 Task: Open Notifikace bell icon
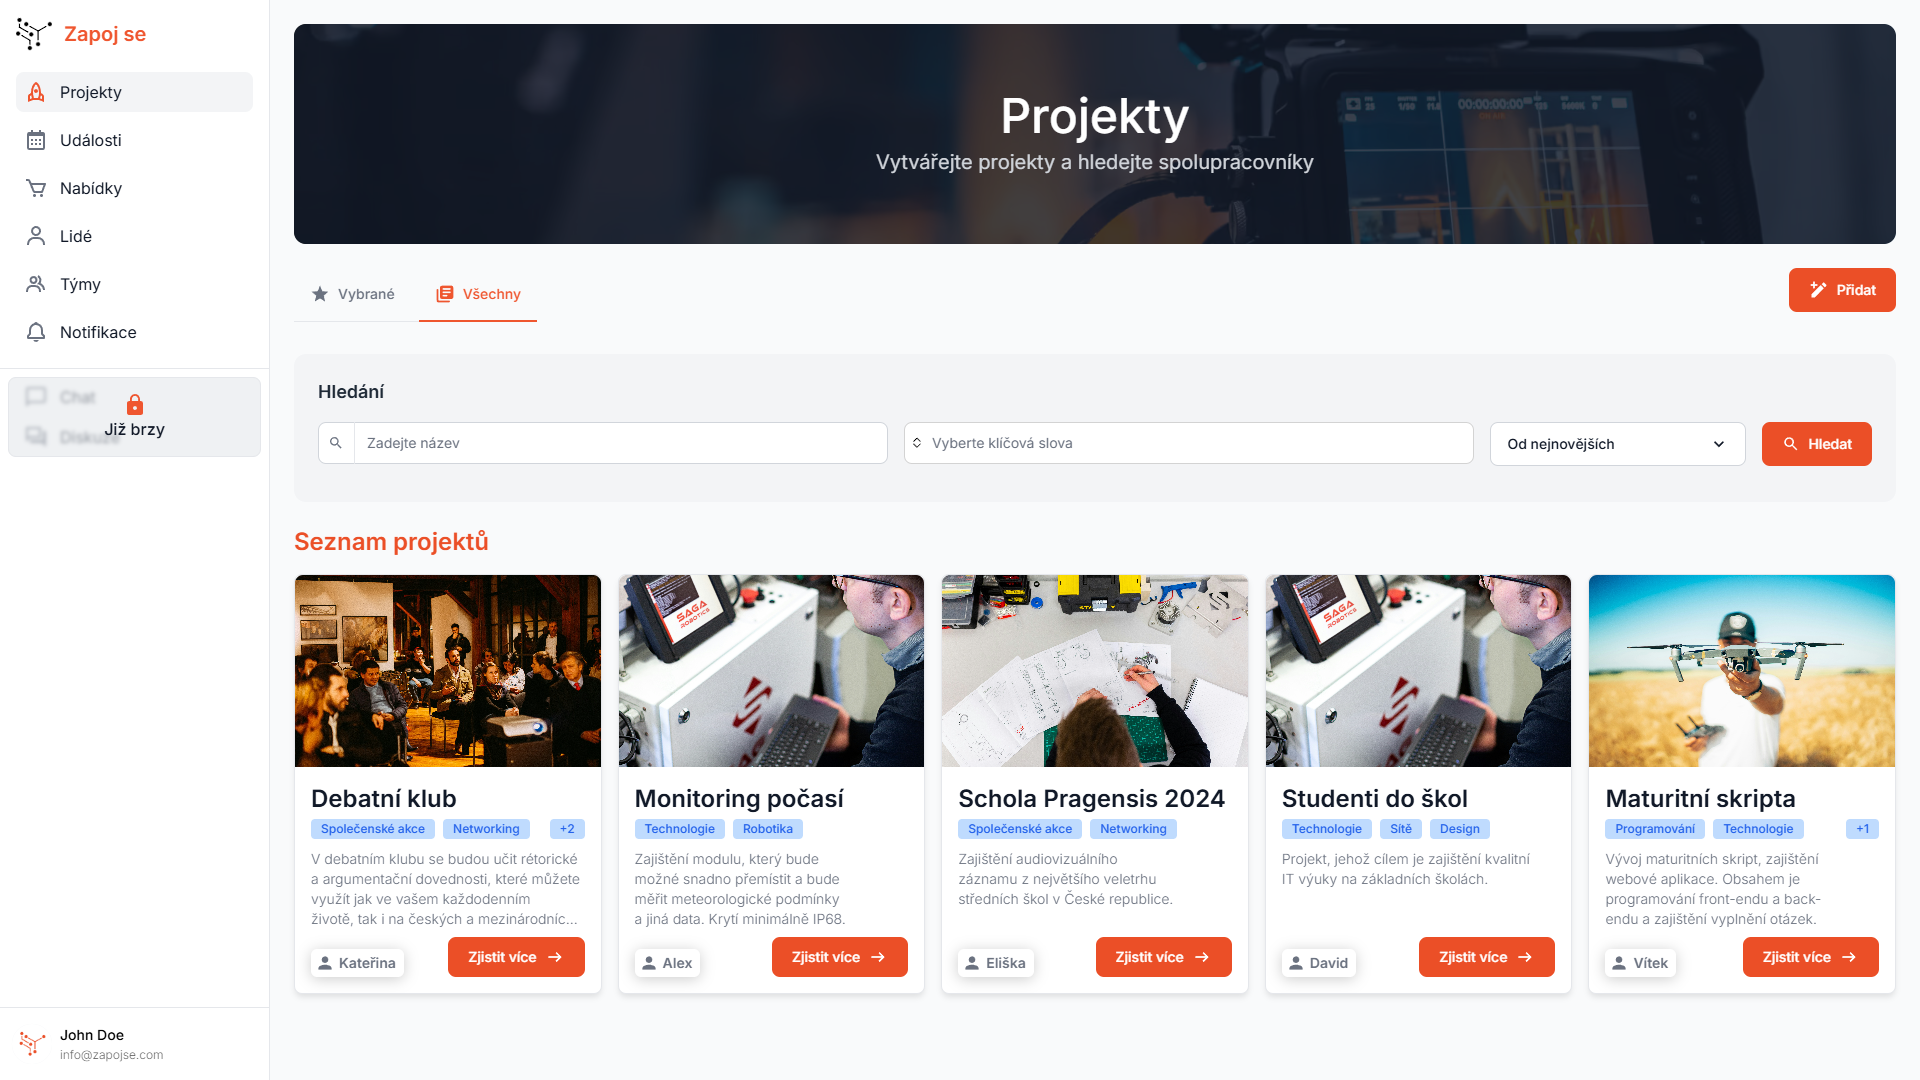tap(36, 332)
